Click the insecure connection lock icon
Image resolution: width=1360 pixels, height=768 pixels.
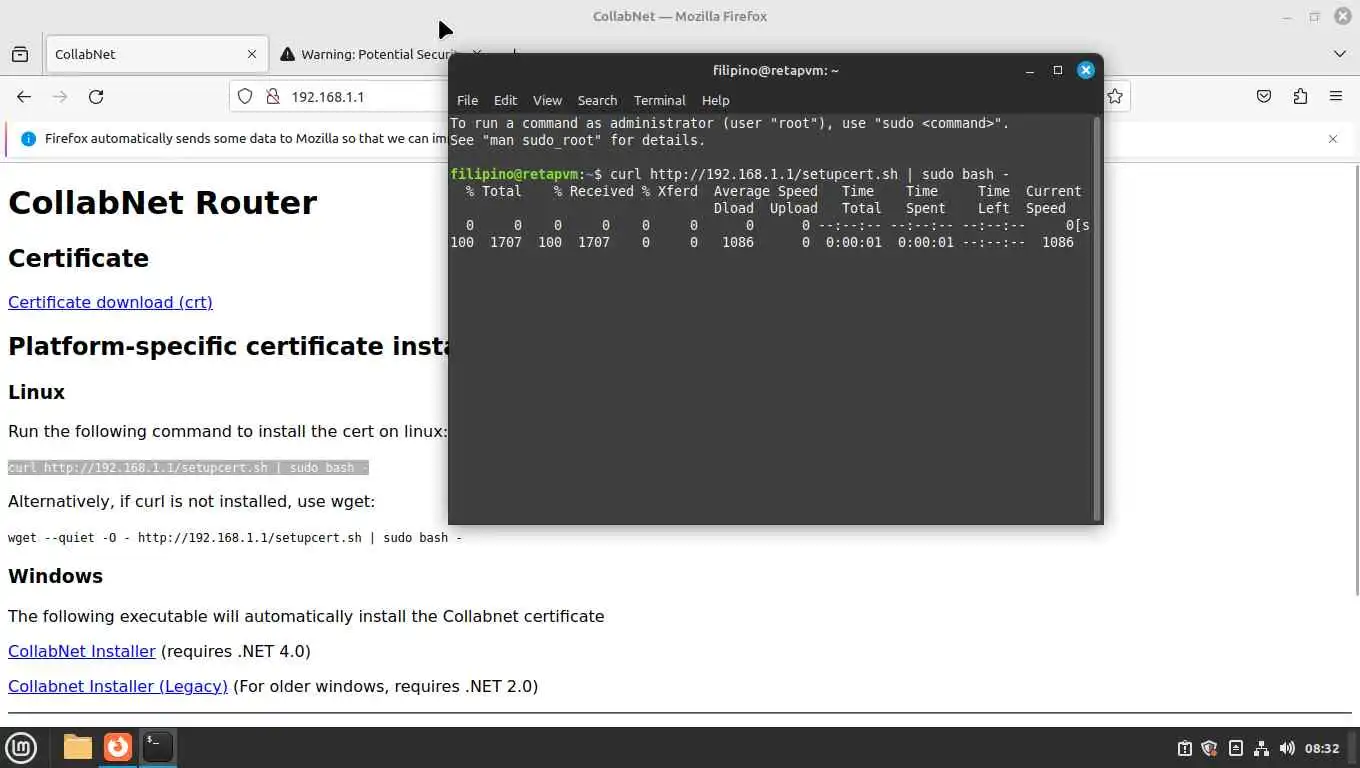pyautogui.click(x=271, y=97)
